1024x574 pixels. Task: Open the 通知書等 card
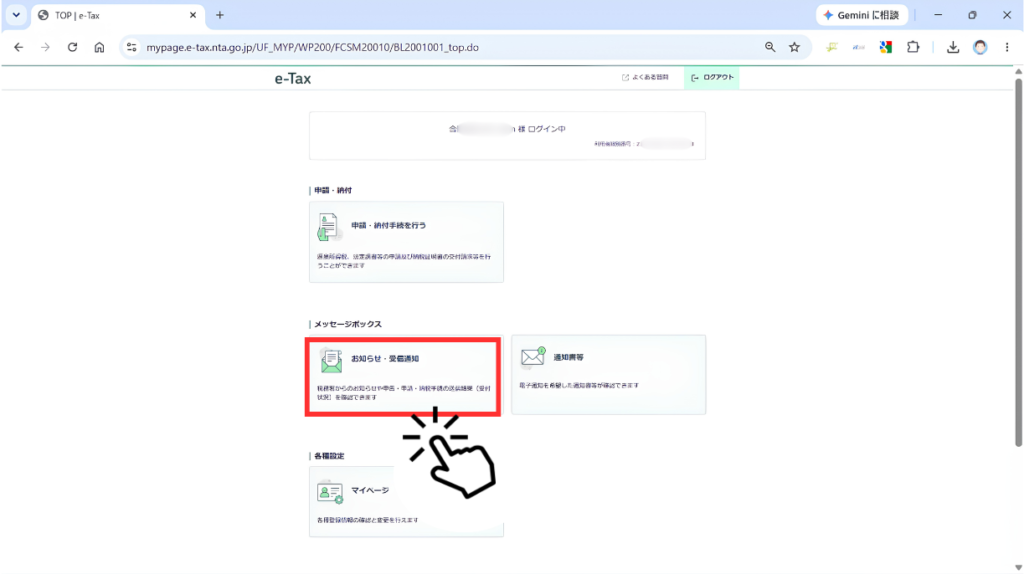point(609,375)
